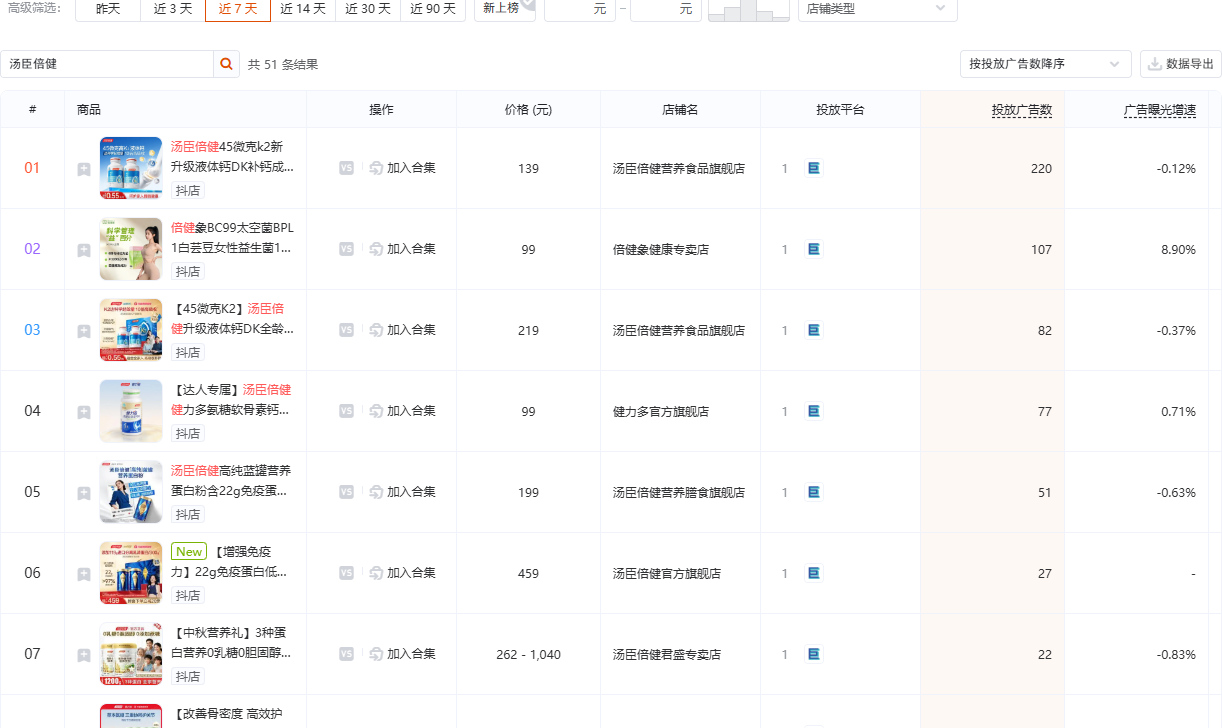This screenshot has height=728, width=1222.
Task: Open product title 汤臣倍健高纯蓝罐营养蛋白粉
Action: (232, 480)
